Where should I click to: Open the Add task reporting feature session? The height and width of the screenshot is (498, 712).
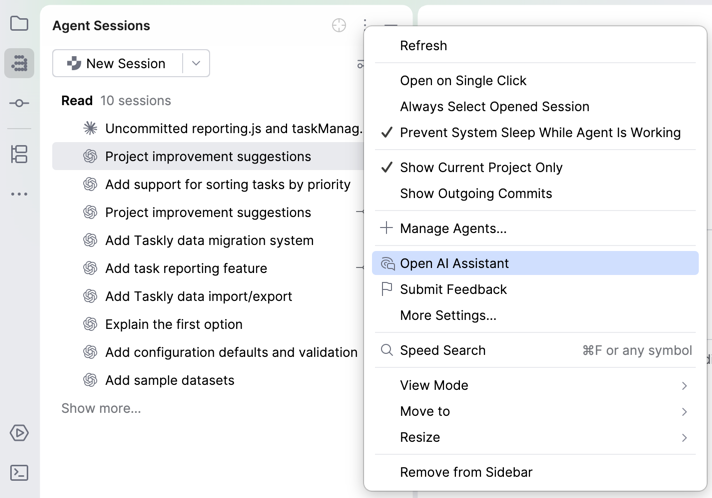(208, 268)
